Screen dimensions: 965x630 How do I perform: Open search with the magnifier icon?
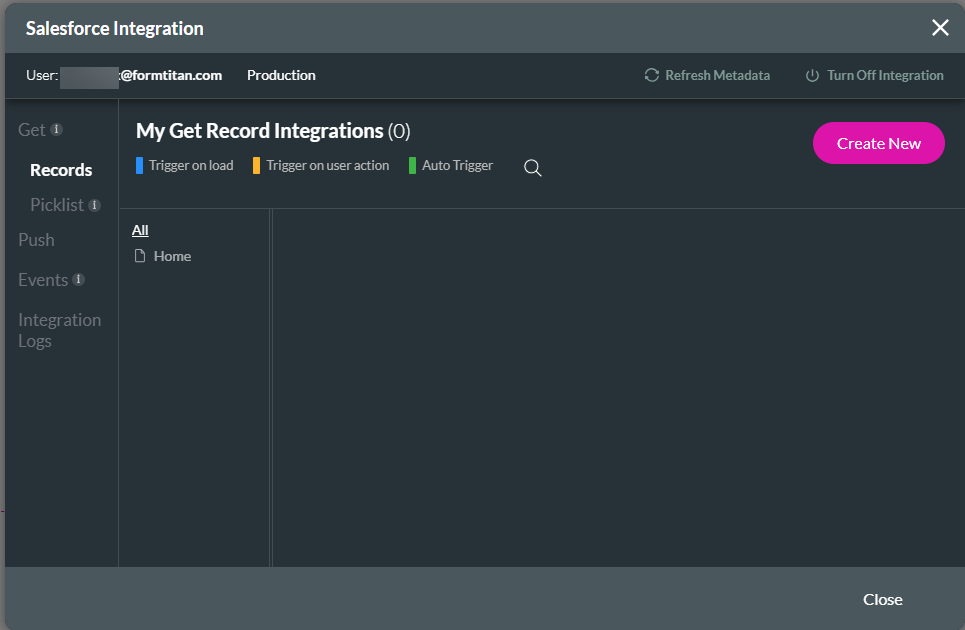pyautogui.click(x=532, y=167)
